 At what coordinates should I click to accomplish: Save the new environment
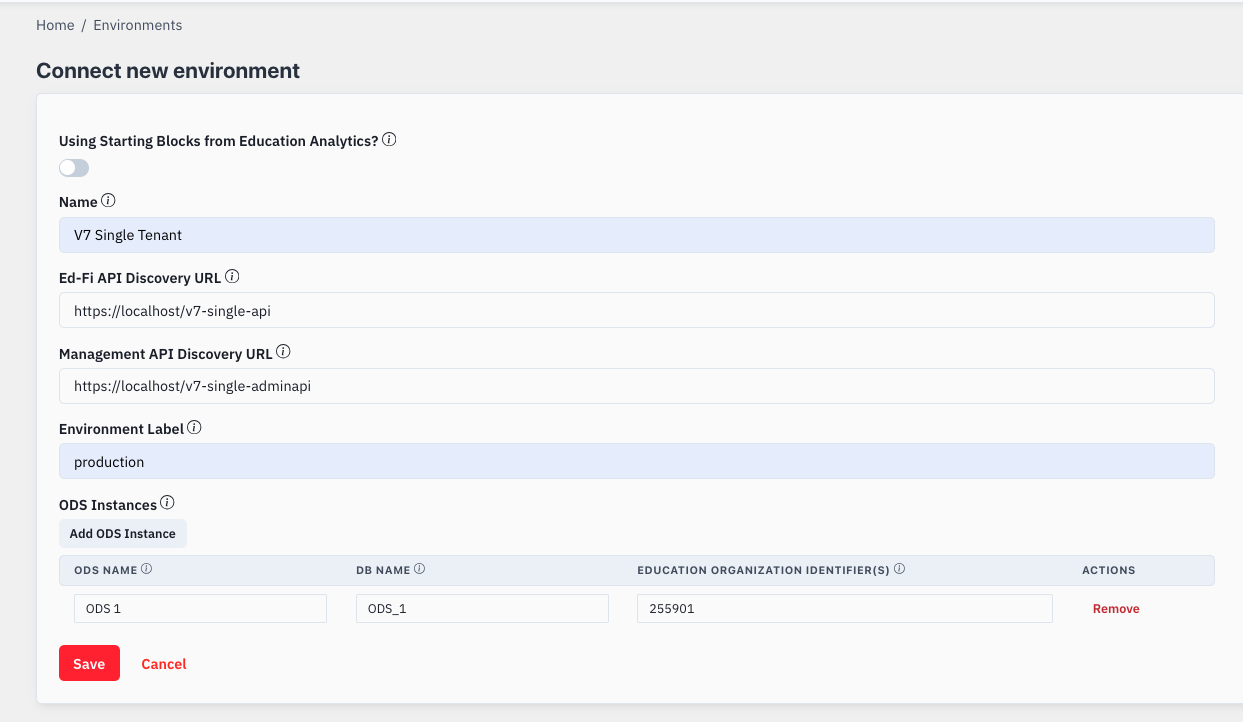89,663
